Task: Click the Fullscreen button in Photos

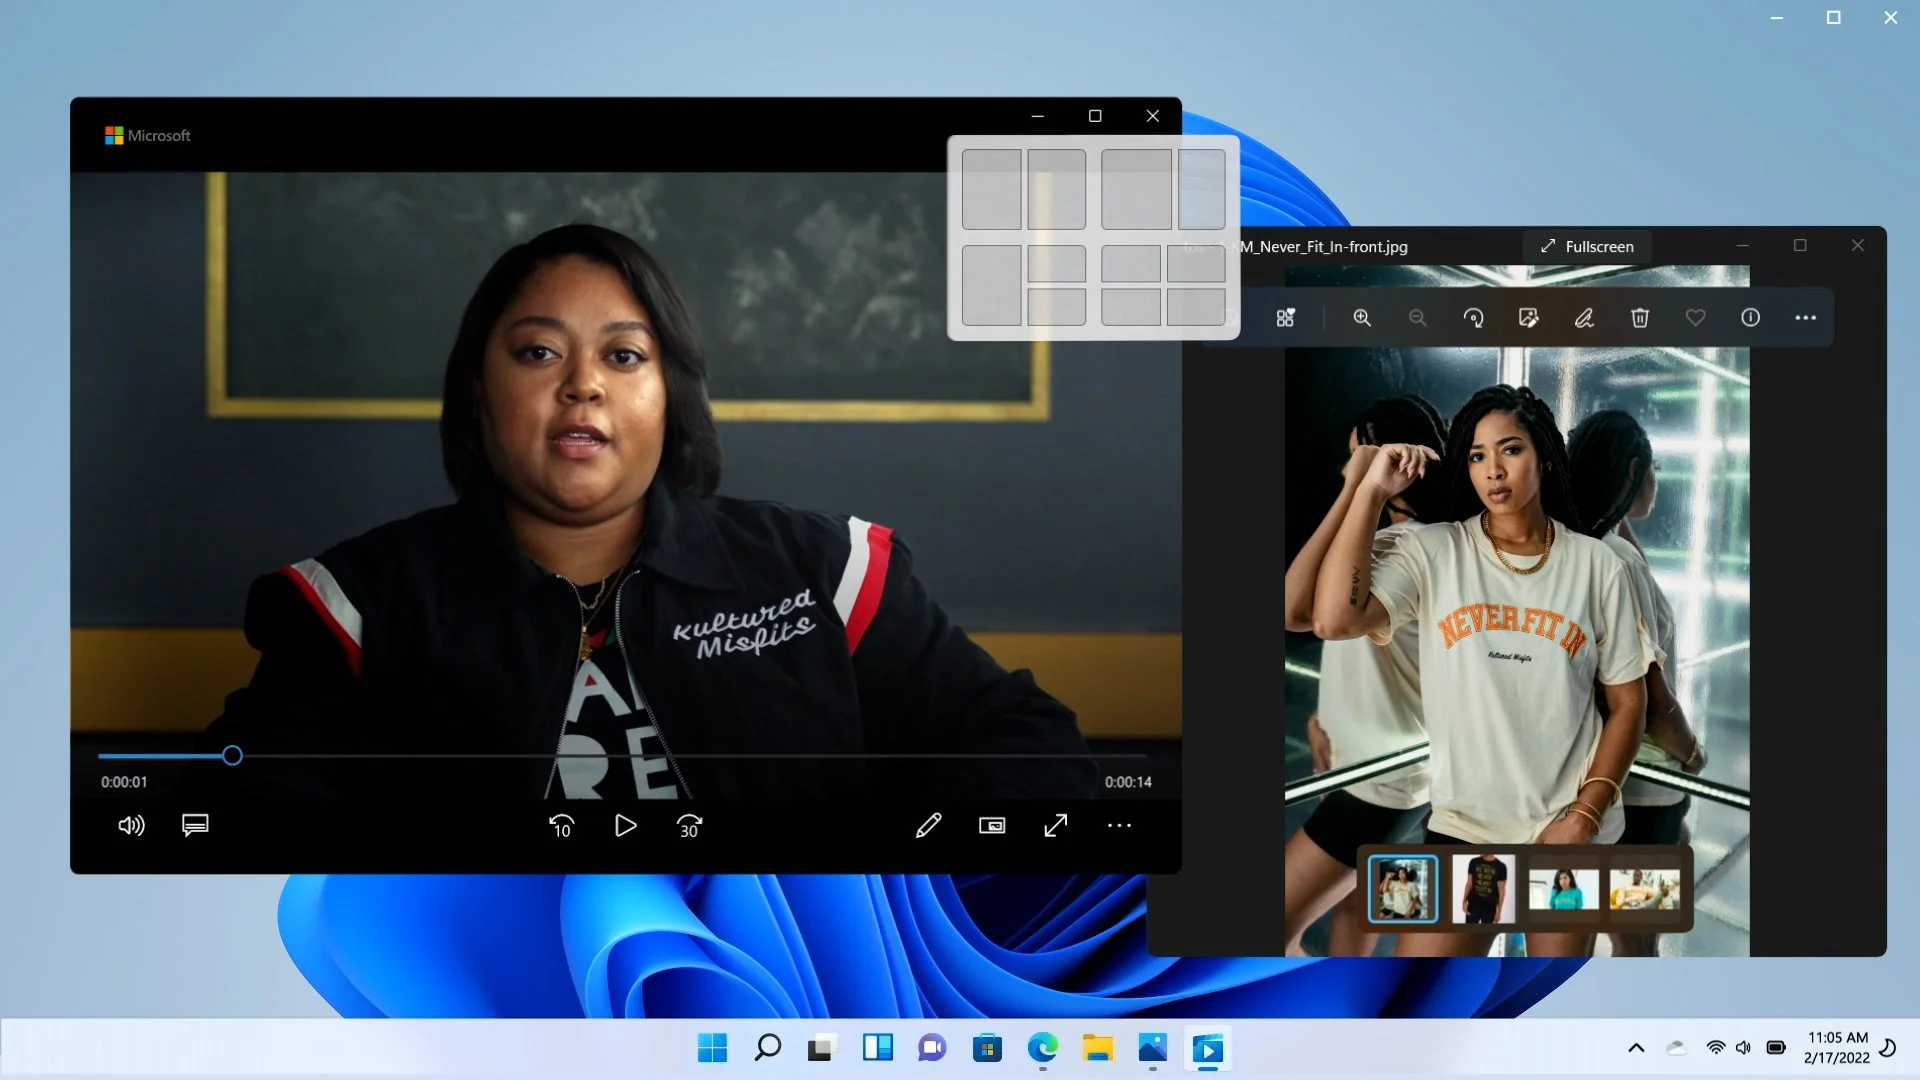Action: (x=1587, y=247)
